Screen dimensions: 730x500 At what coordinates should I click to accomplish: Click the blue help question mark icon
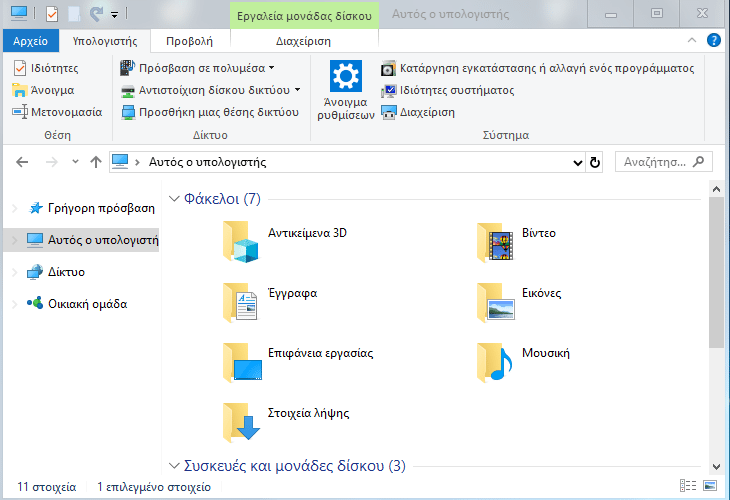coord(714,41)
